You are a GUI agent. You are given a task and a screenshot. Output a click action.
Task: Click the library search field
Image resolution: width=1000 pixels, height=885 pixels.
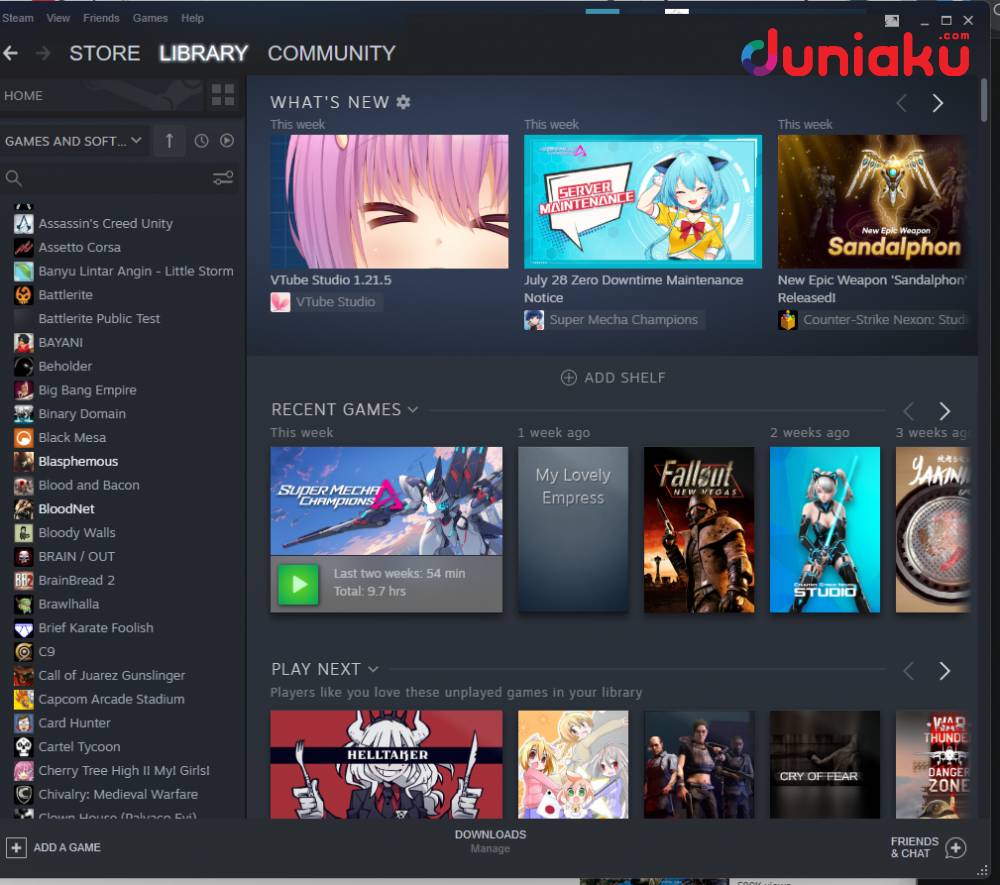[110, 178]
